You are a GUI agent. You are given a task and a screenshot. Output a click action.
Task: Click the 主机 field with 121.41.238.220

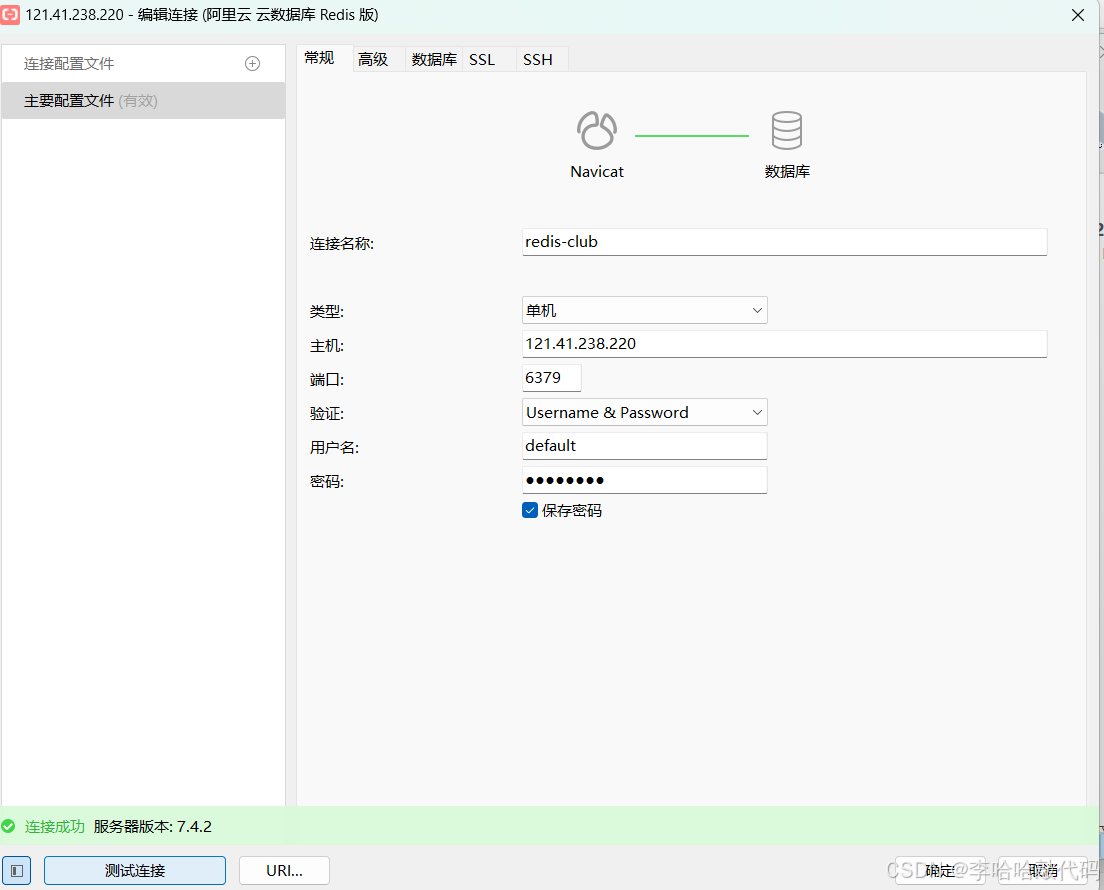(784, 344)
